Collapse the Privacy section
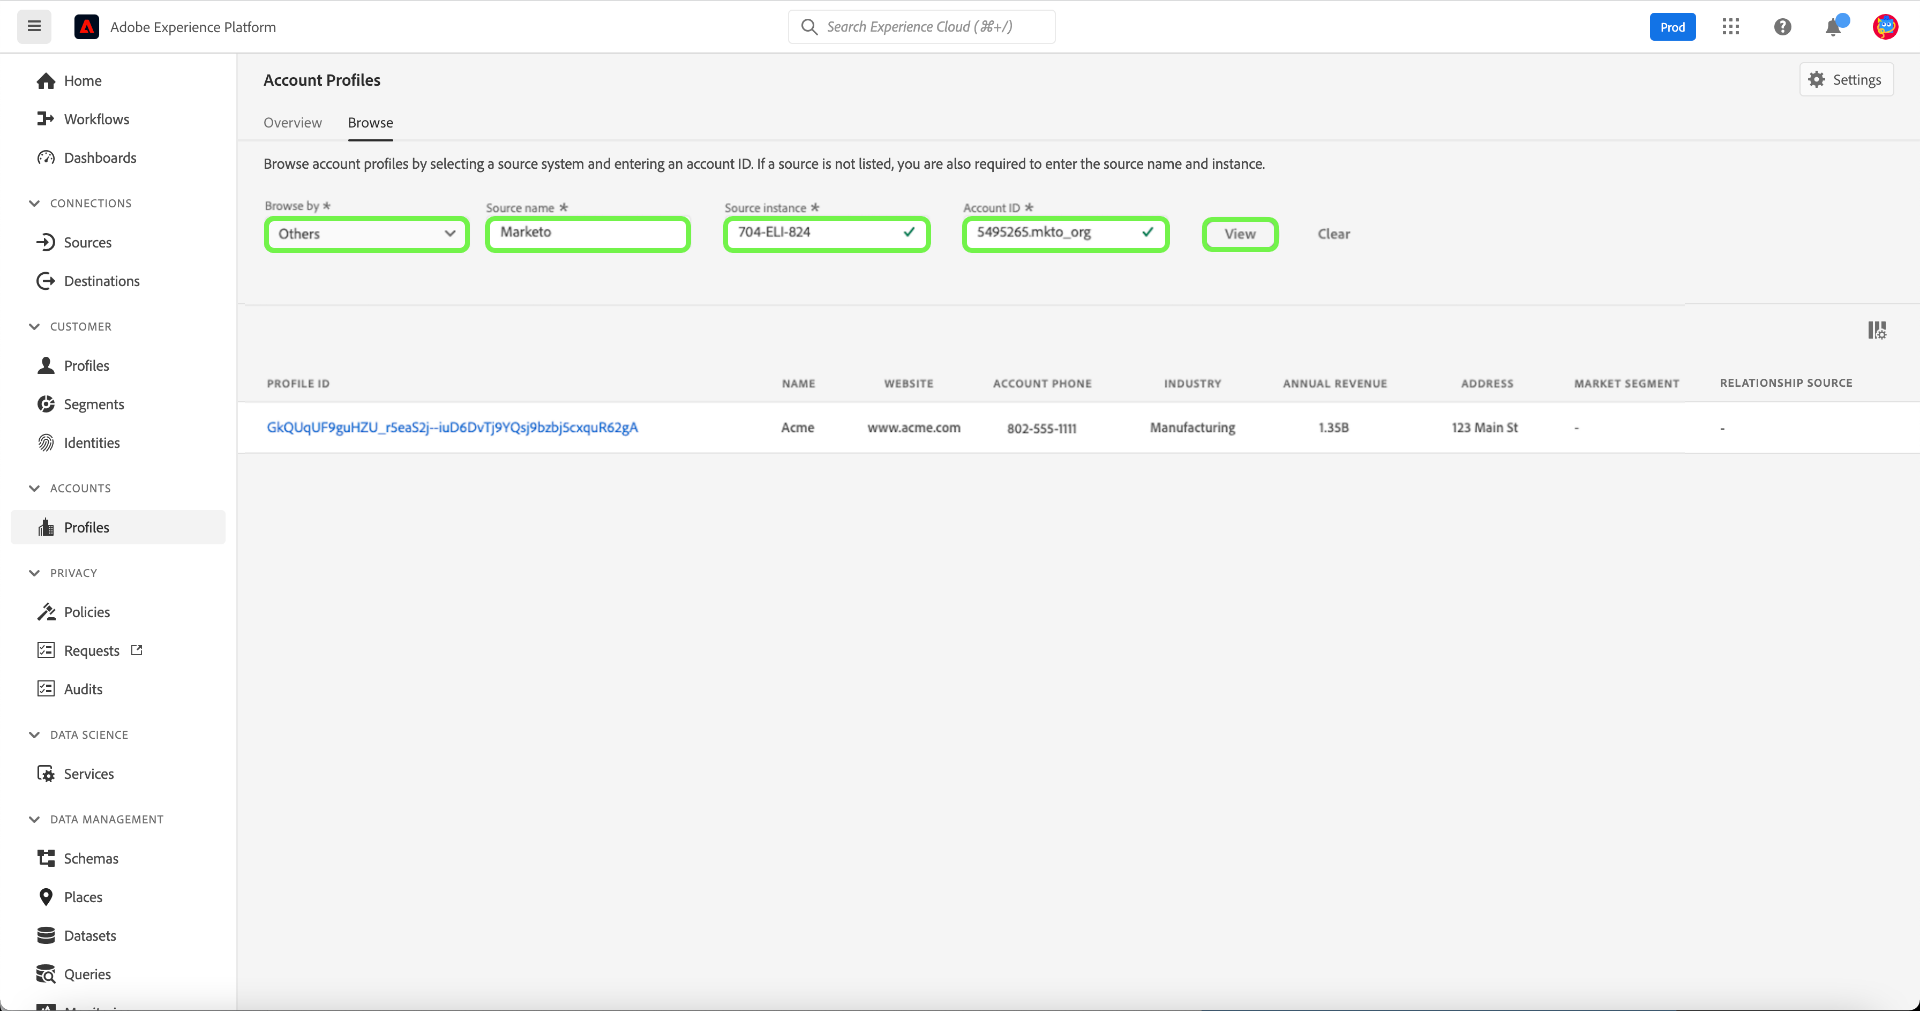 (34, 573)
